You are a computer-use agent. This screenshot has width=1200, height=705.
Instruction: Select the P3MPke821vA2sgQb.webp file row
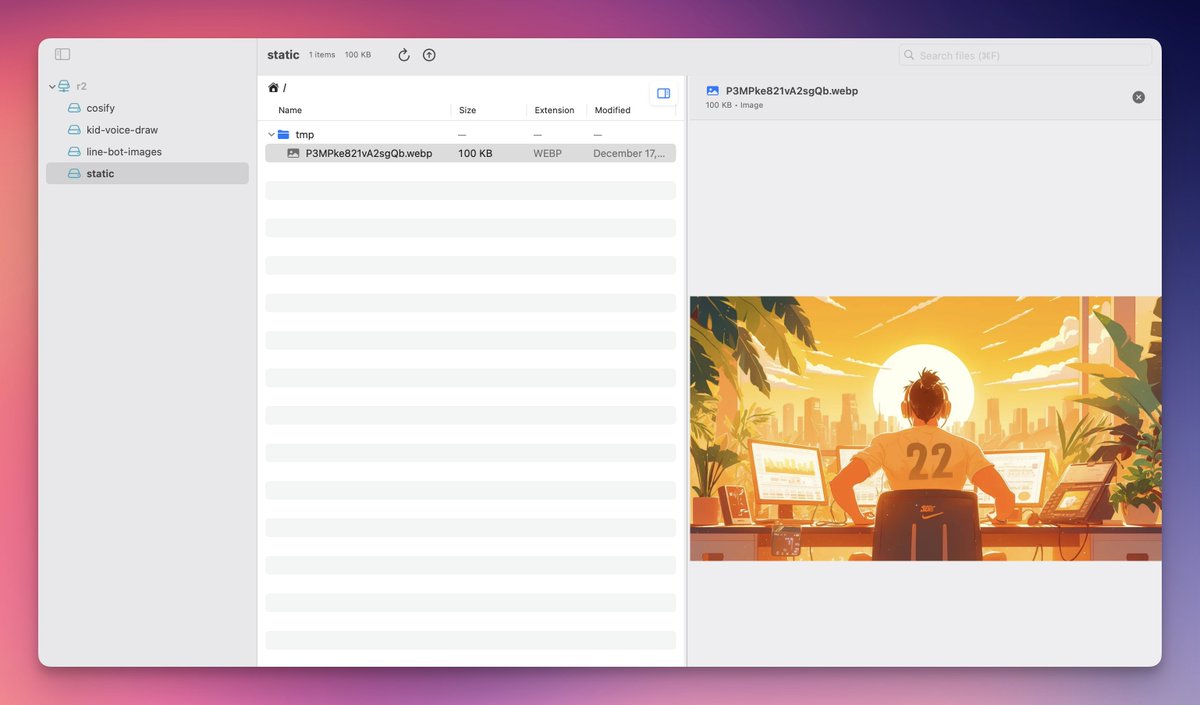470,153
